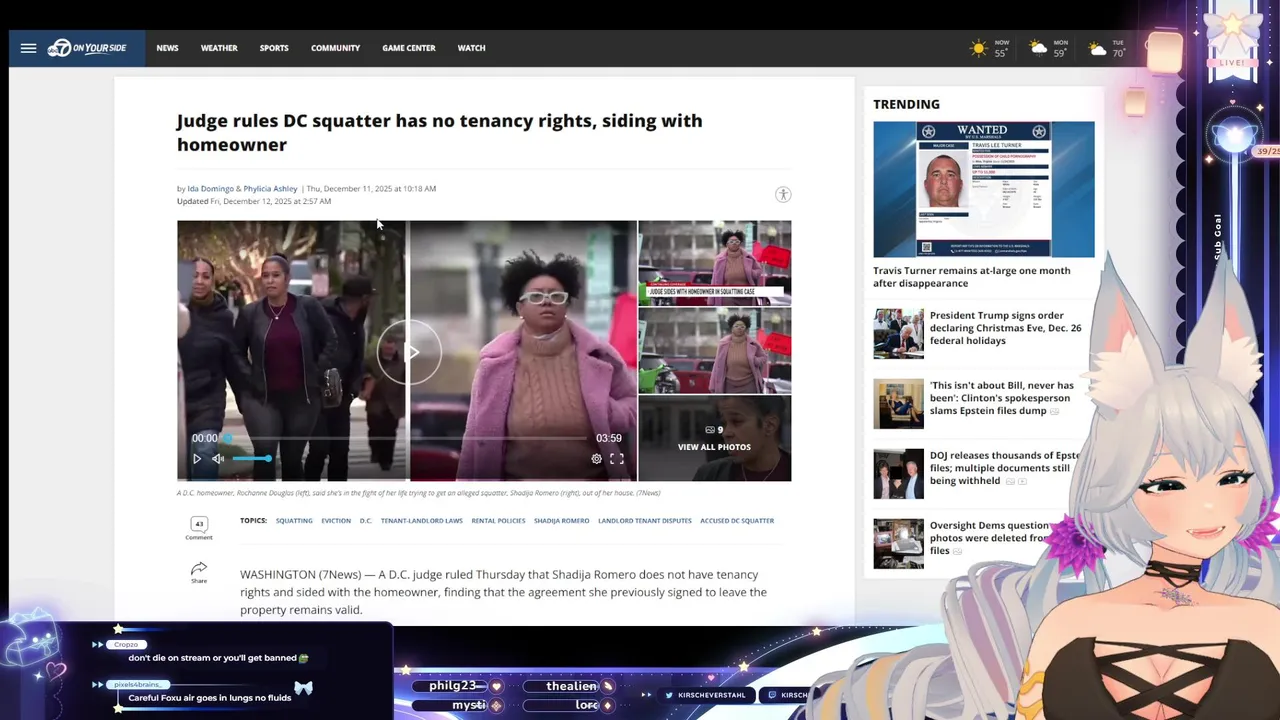Open the Landlord Tenant Disputes topic tag
This screenshot has width=1280, height=720.
[x=645, y=521]
